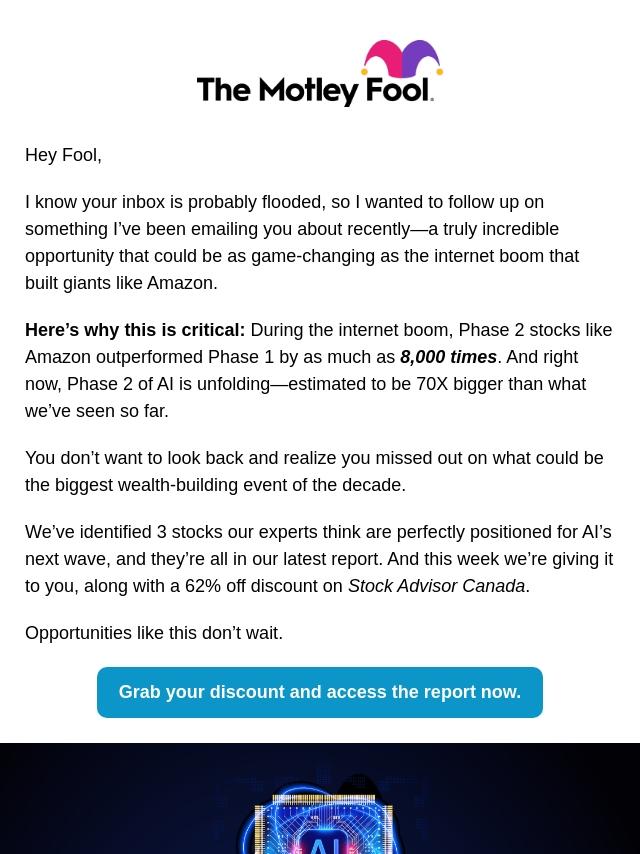Click 'Phase 2 of AI is unfolding' text

170,384
